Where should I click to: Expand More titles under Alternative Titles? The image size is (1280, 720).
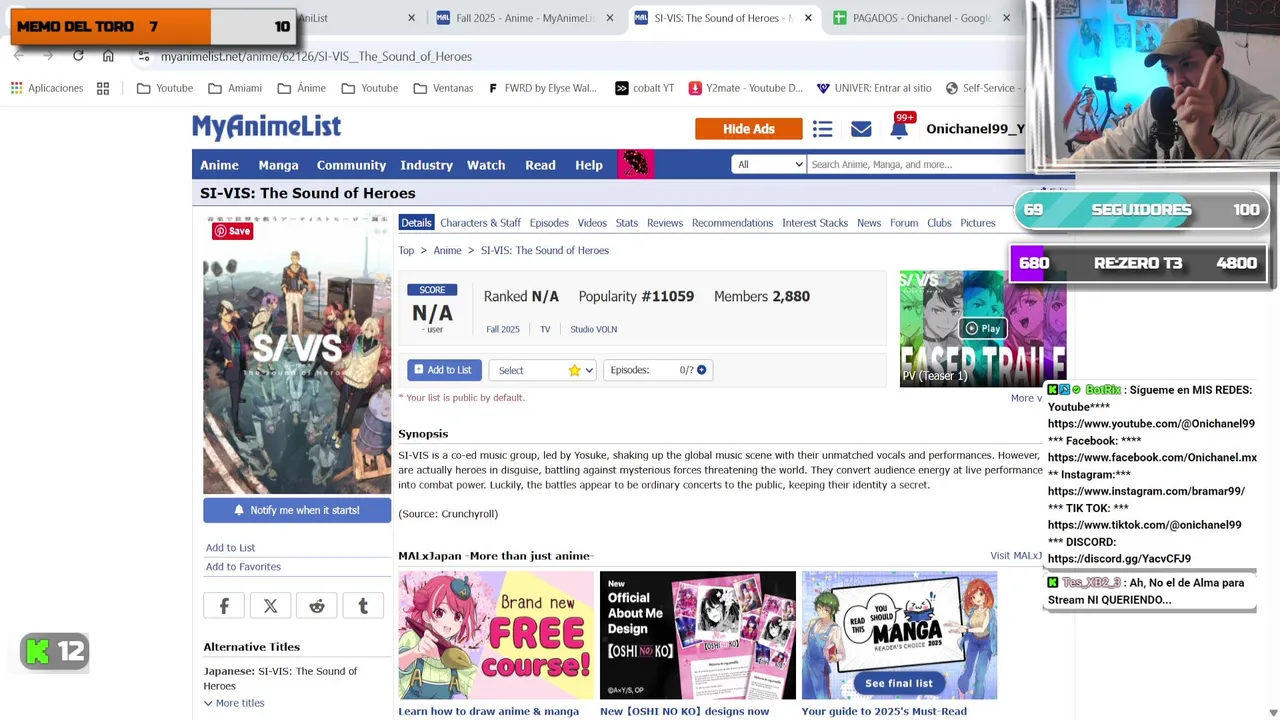(234, 703)
